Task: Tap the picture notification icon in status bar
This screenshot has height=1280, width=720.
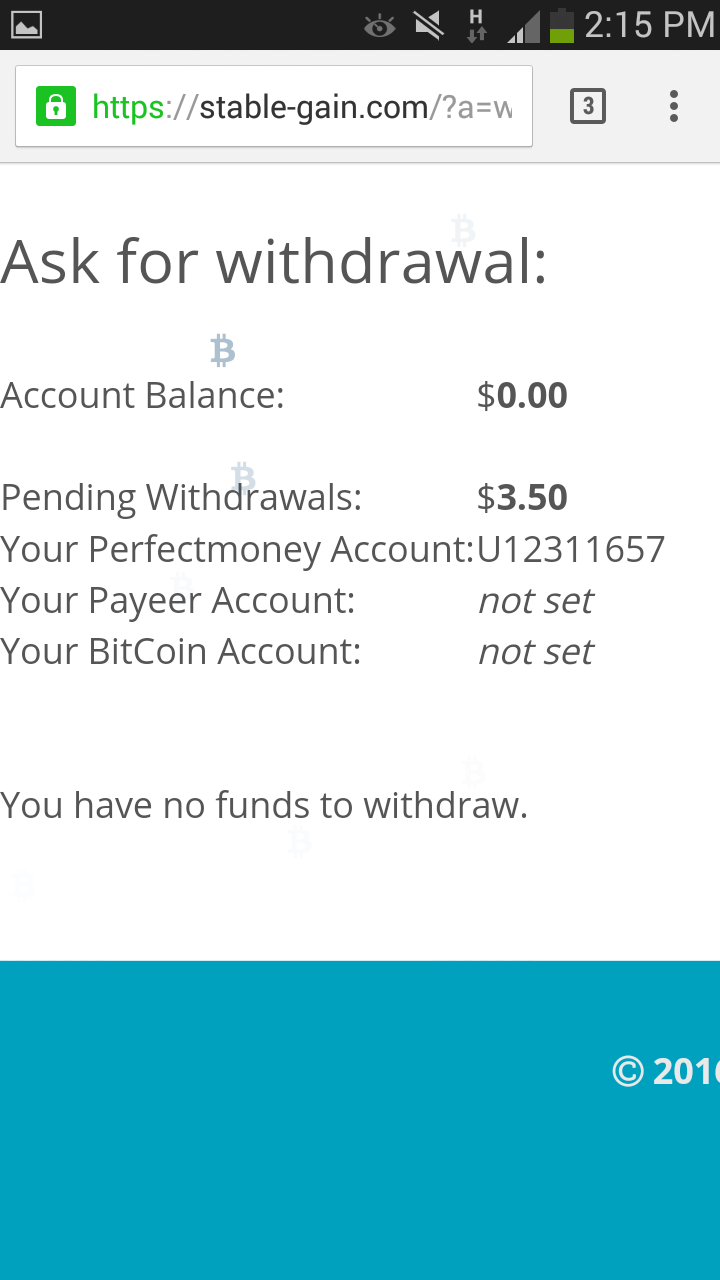Action: [27, 25]
